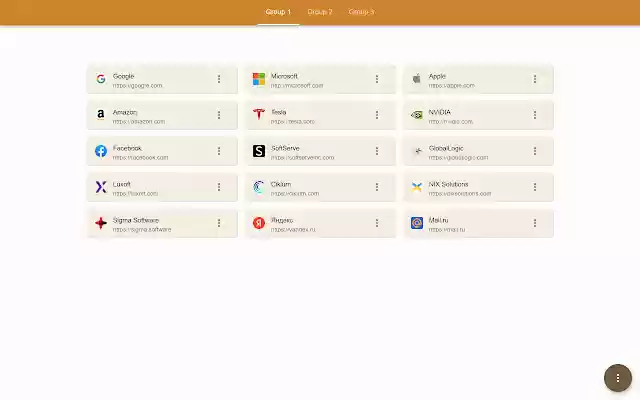Click the apple.com URL text
The height and width of the screenshot is (400, 640).
(451, 86)
